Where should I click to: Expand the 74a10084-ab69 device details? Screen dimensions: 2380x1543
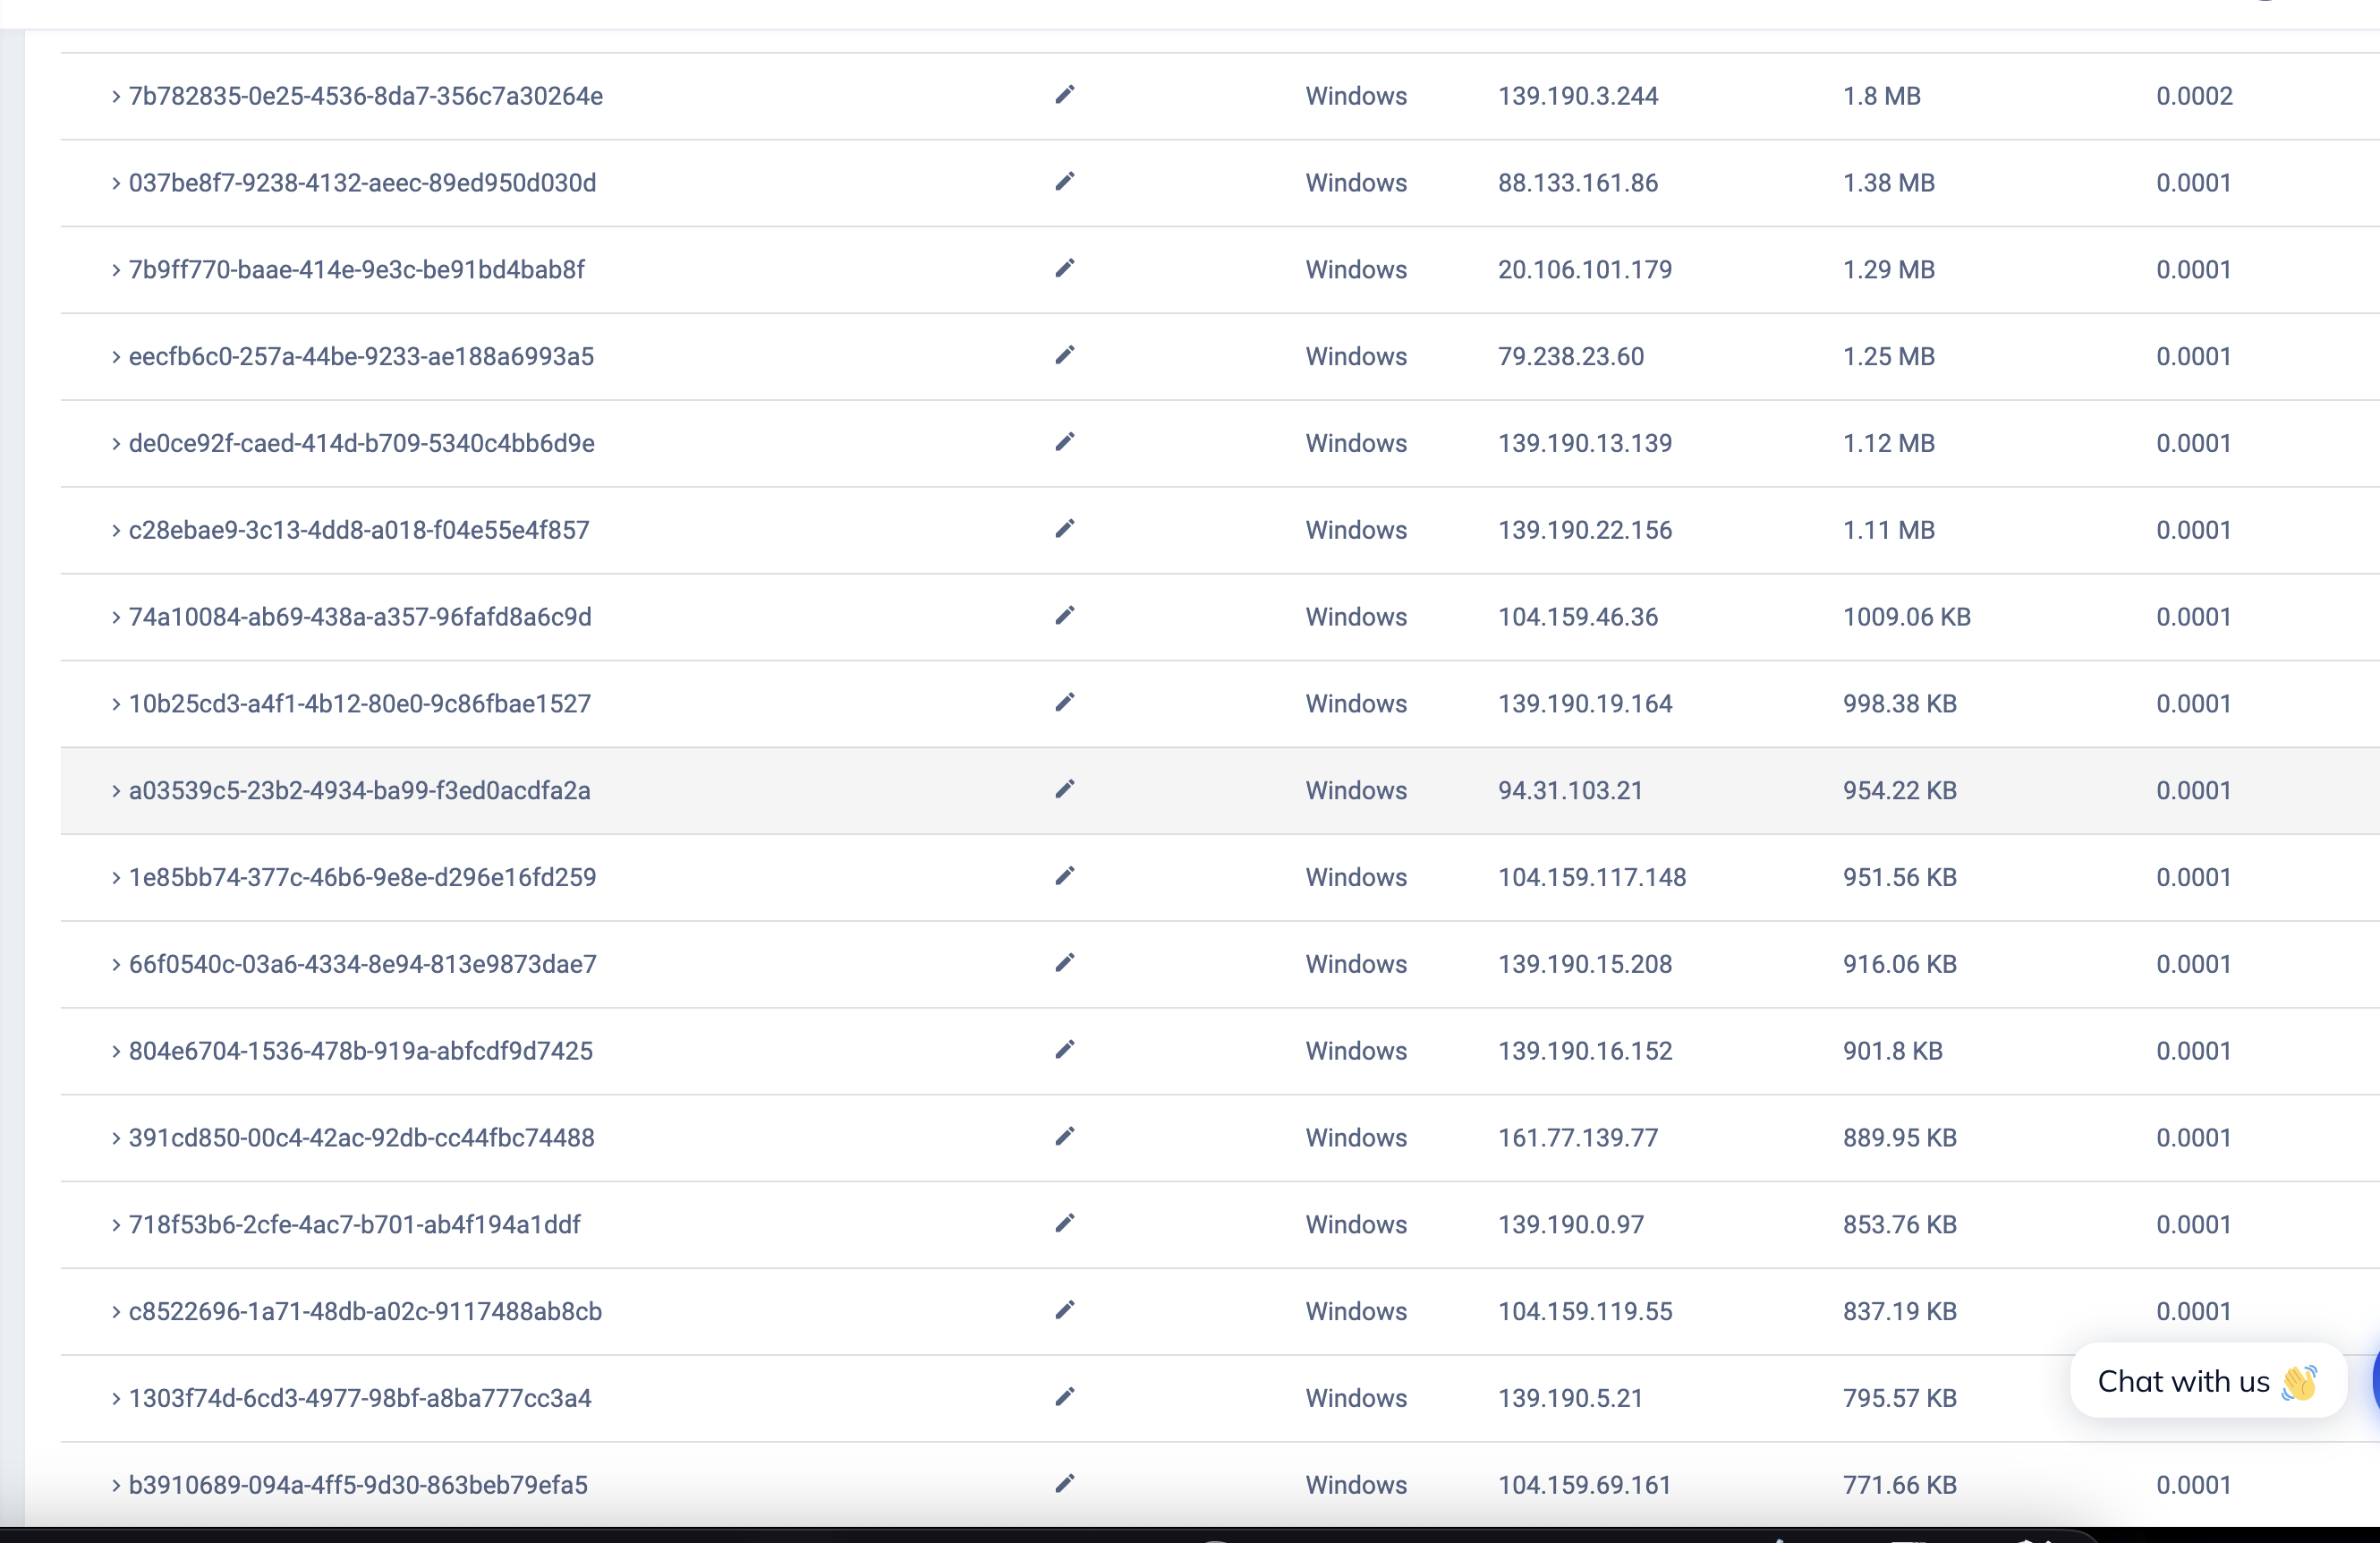coord(116,617)
